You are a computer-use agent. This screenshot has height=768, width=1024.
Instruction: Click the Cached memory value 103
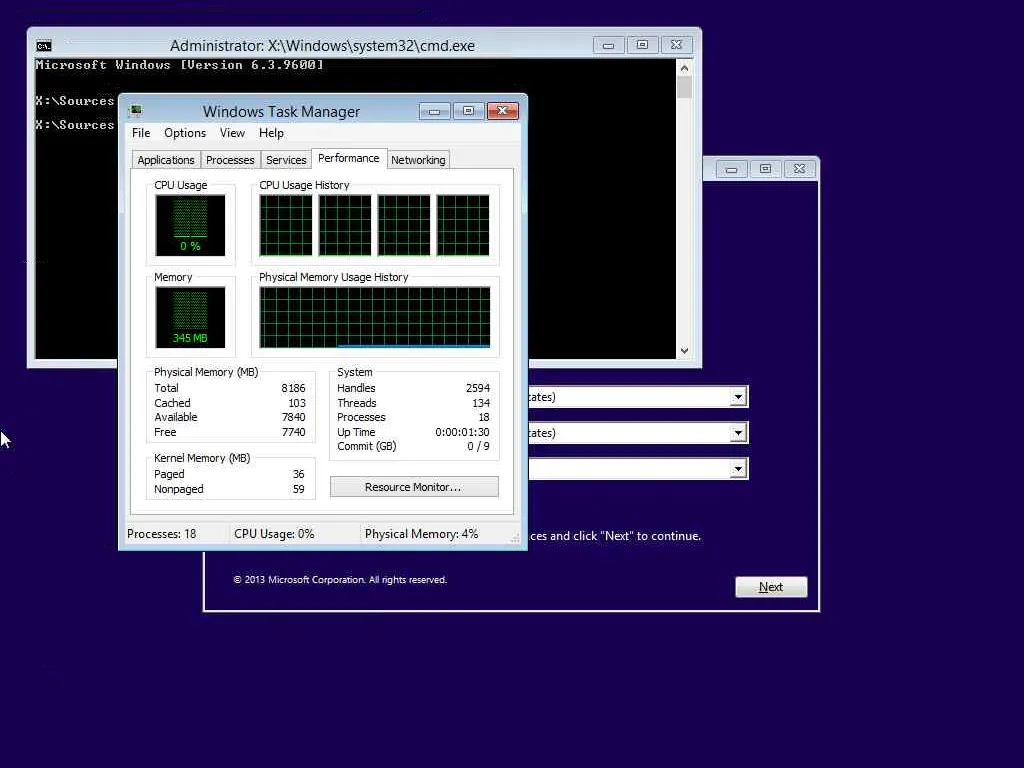coord(297,403)
